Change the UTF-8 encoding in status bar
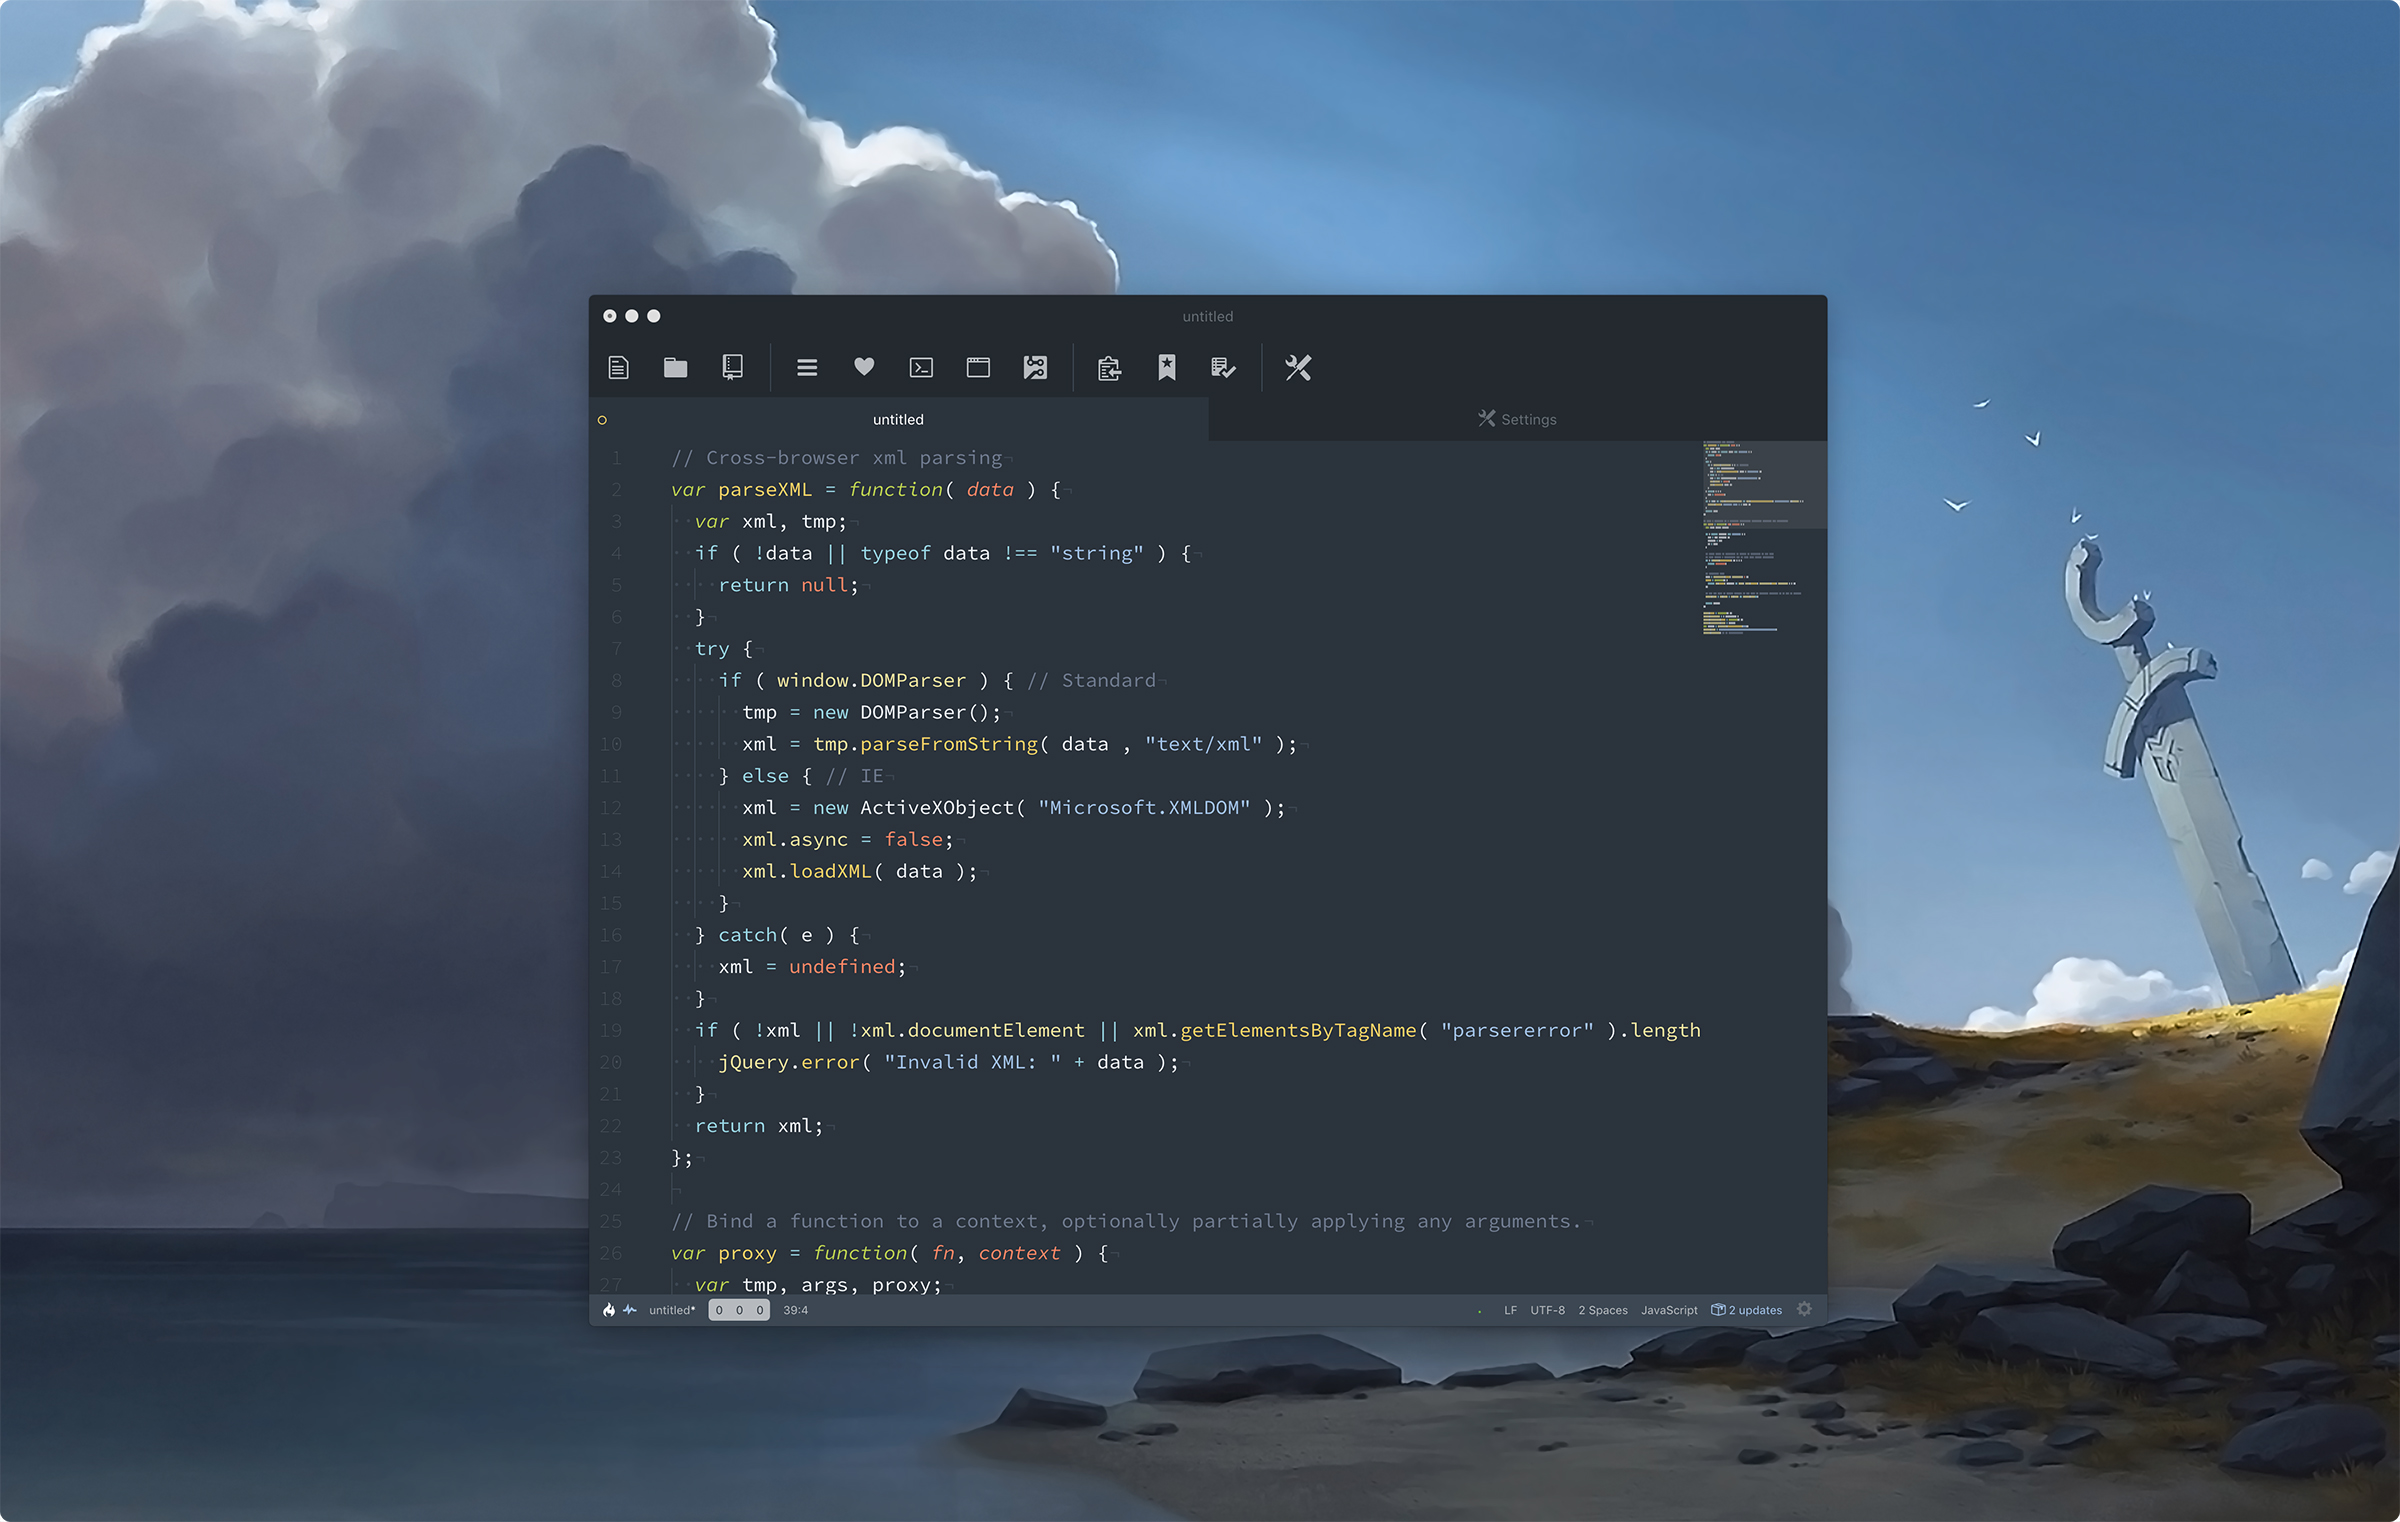2400x1522 pixels. (1547, 1310)
